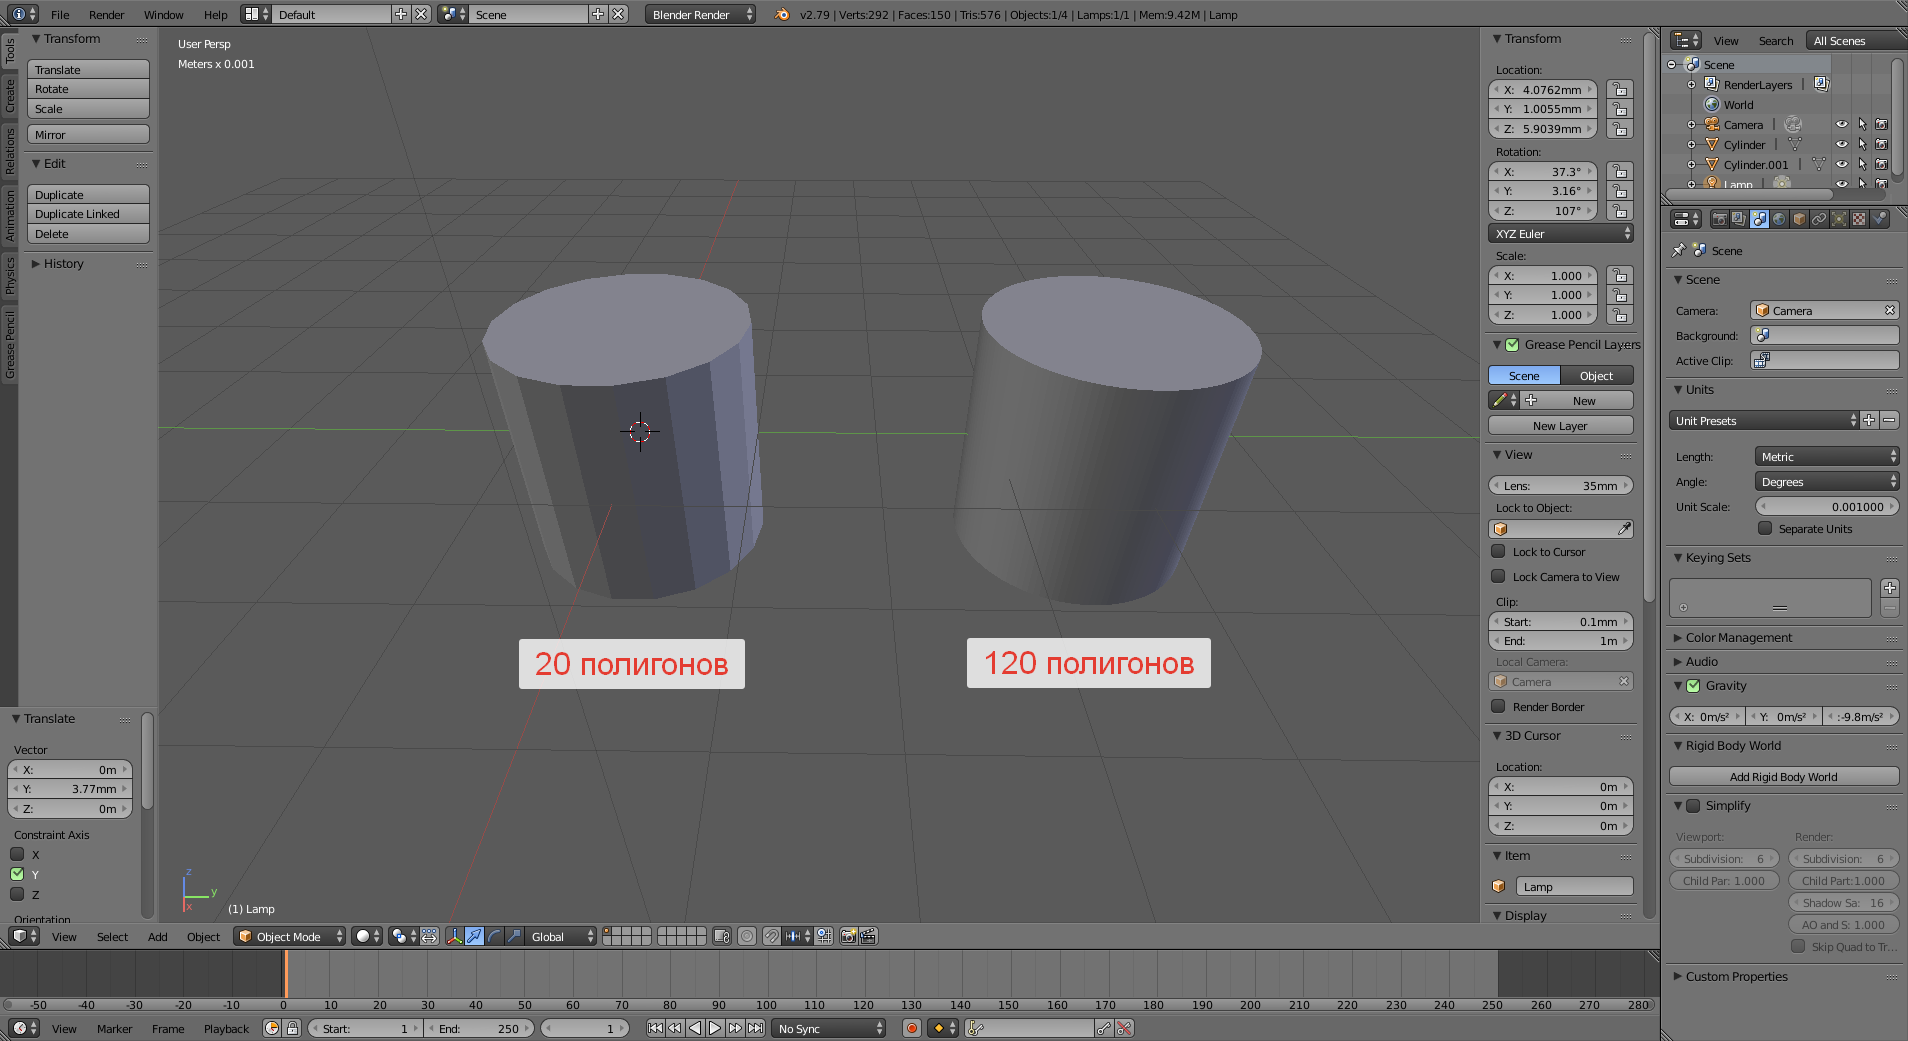Expand the Color Management panel
1908x1041 pixels.
click(1738, 638)
